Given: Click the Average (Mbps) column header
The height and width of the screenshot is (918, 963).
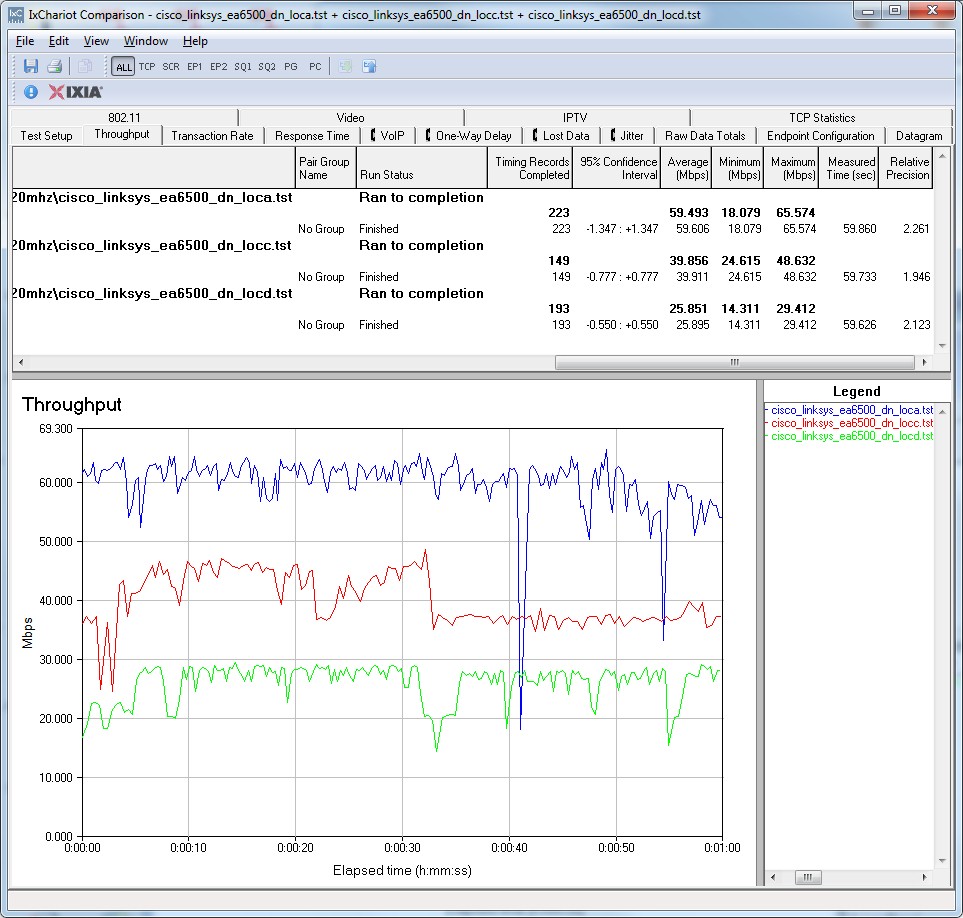Looking at the screenshot, I should [687, 168].
